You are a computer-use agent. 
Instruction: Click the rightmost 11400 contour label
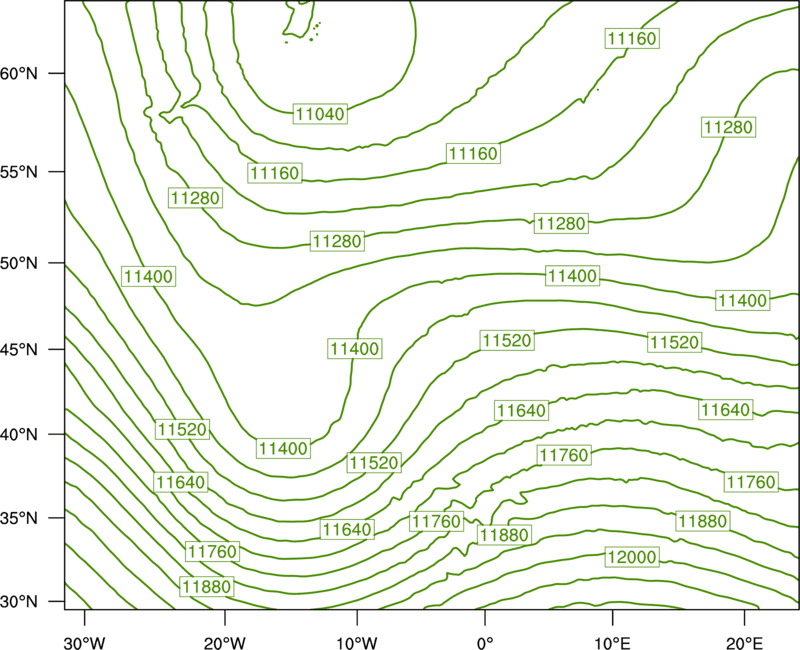coord(742,300)
